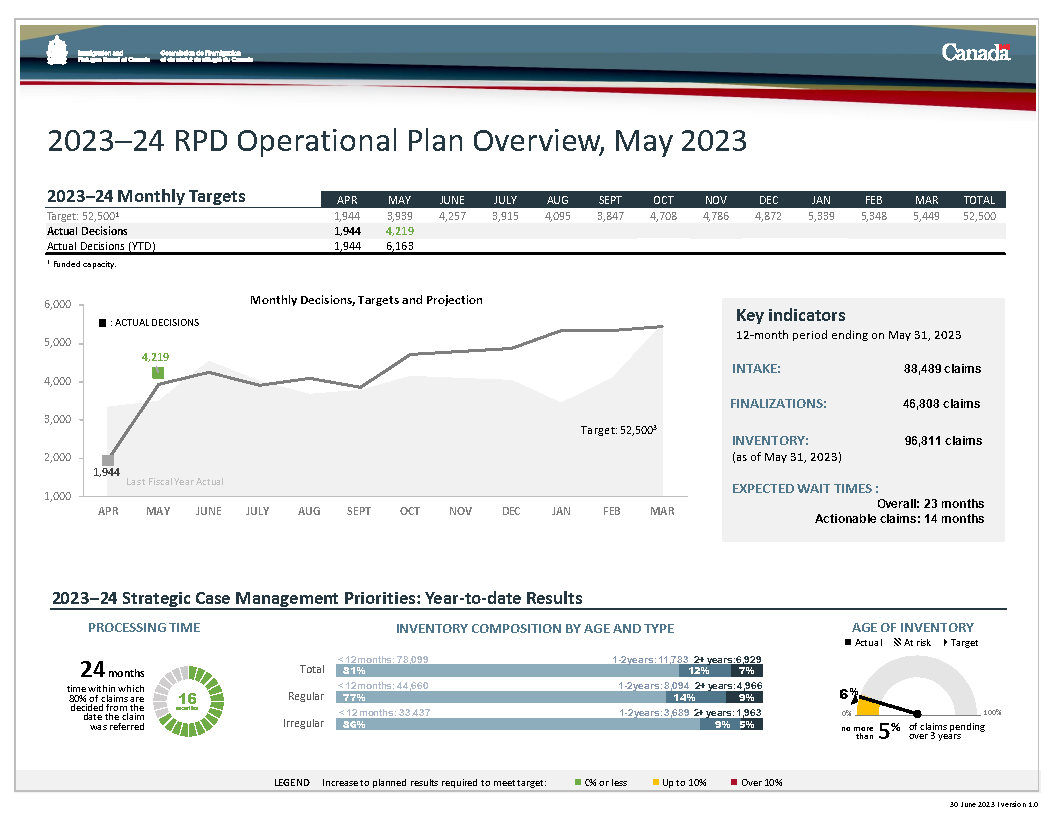Click the gray 1,944 April data marker
The height and width of the screenshot is (816, 1056).
pos(108,460)
